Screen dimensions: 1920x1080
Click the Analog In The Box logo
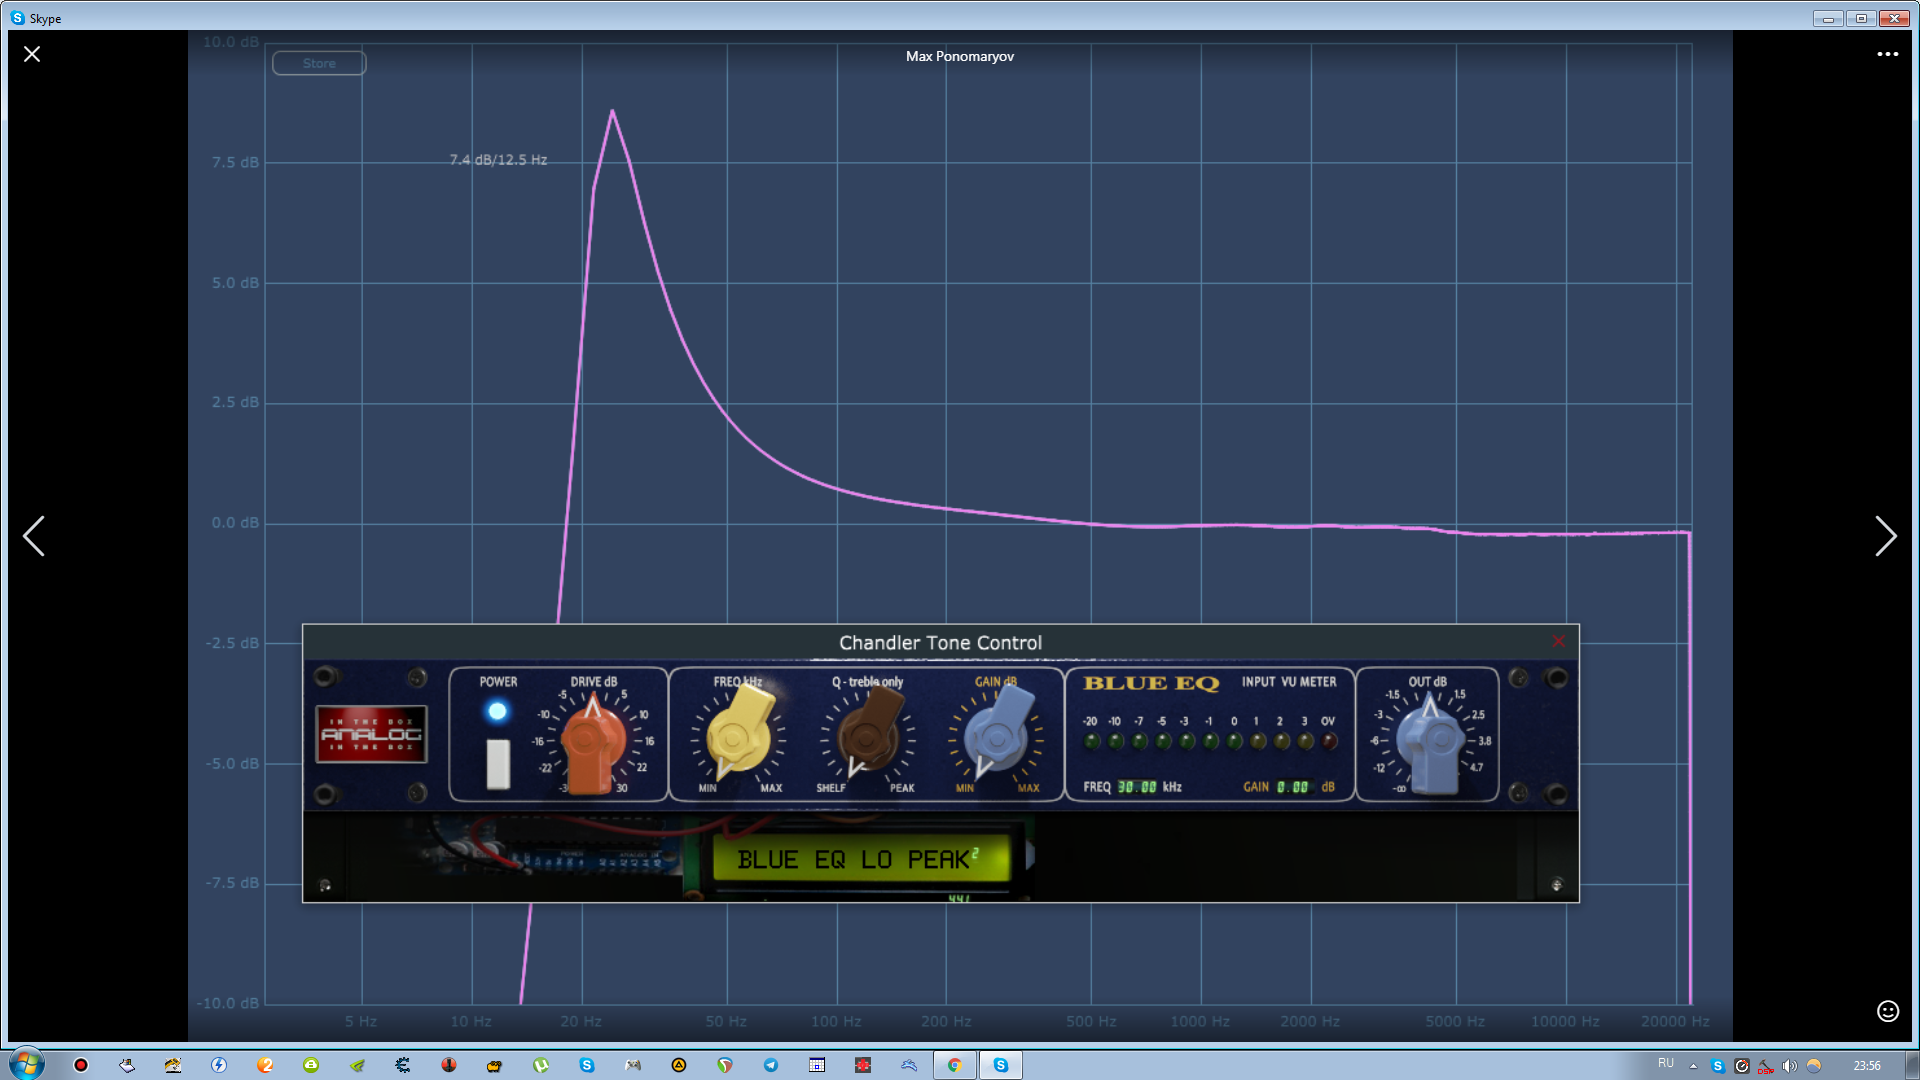pos(372,734)
